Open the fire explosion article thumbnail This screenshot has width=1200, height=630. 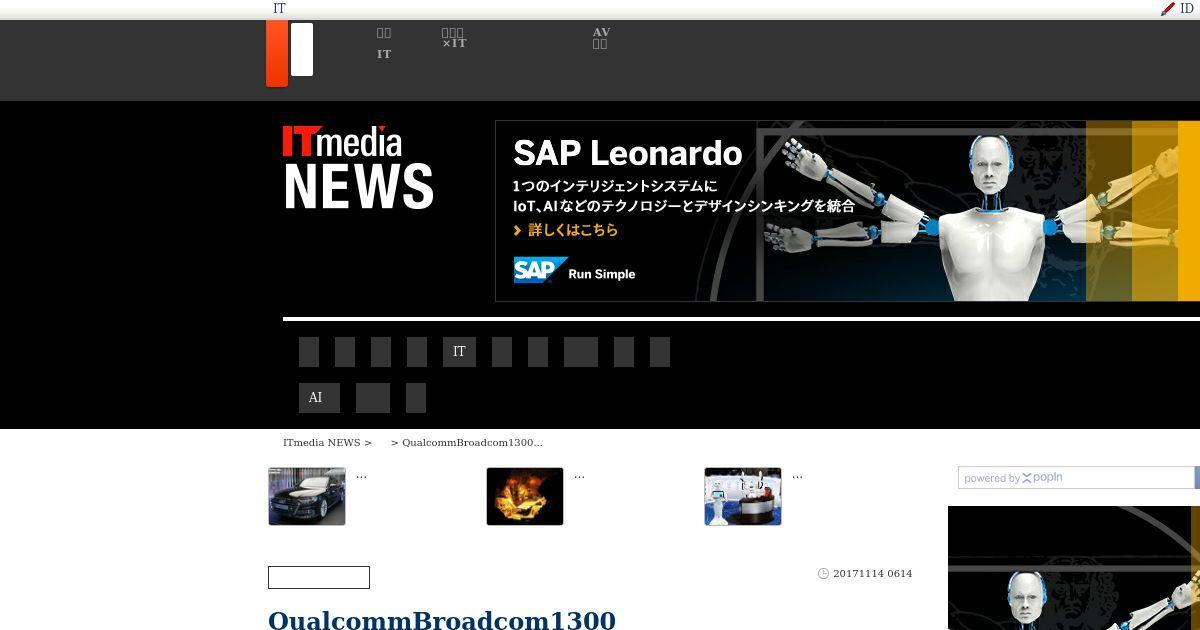(525, 496)
